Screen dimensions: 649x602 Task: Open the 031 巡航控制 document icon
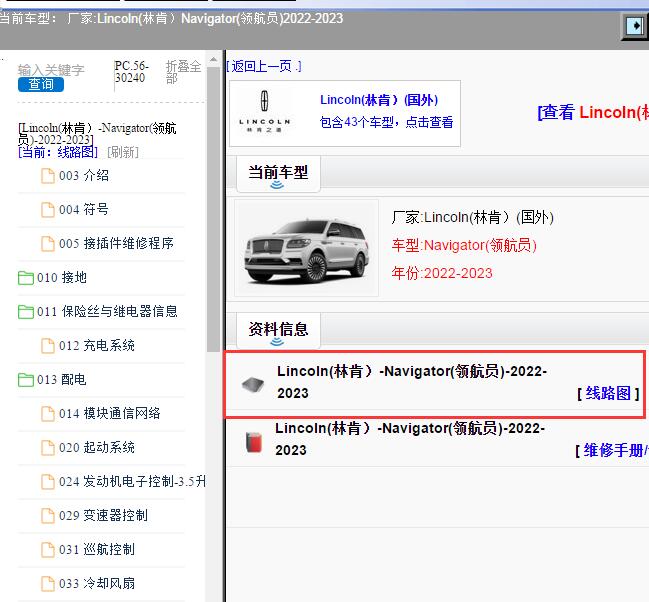click(x=48, y=549)
